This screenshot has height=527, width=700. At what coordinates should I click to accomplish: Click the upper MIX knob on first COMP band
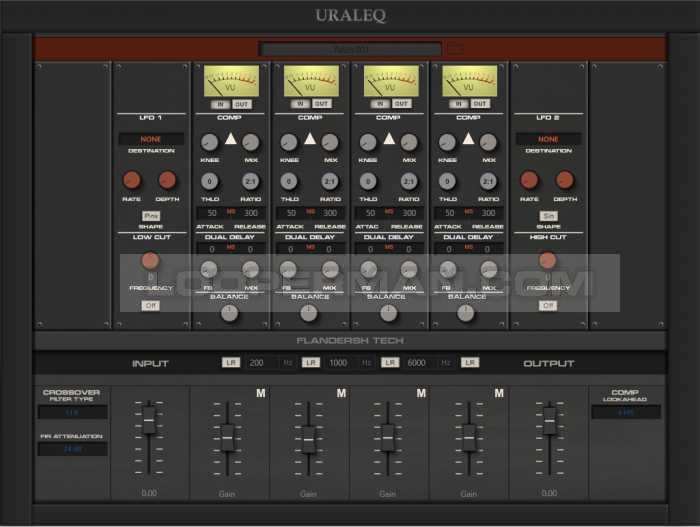[x=250, y=142]
